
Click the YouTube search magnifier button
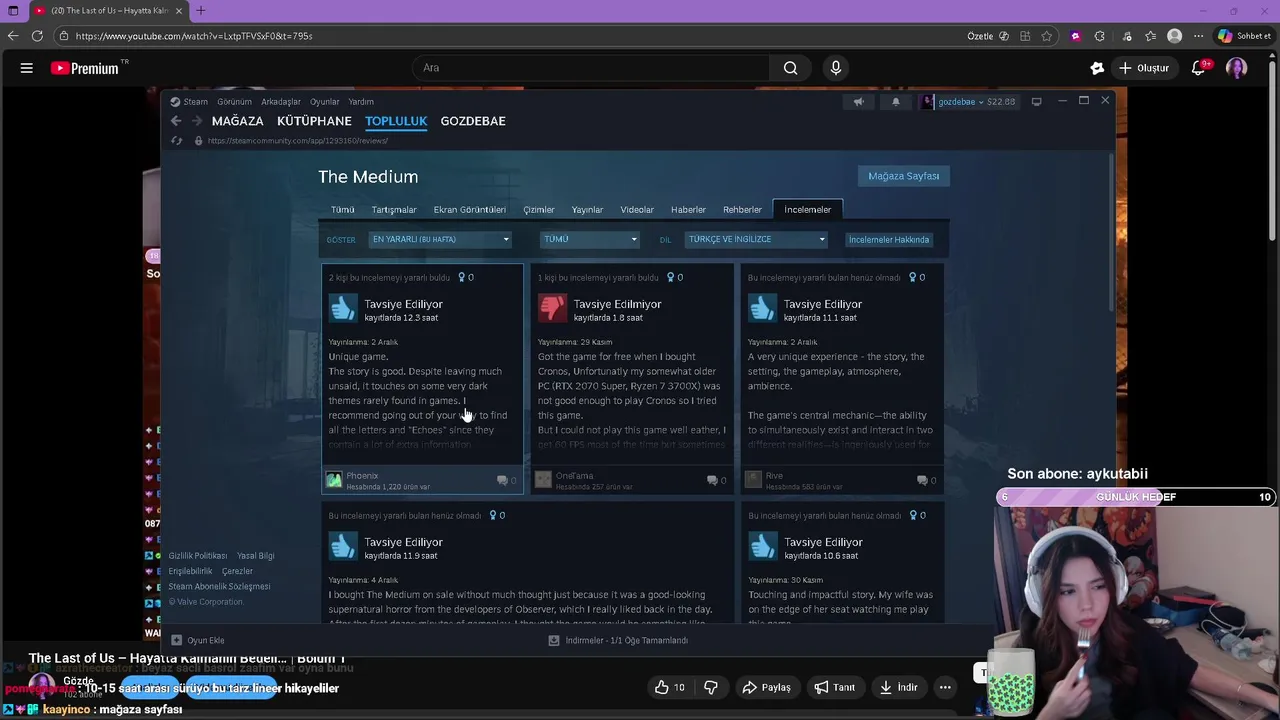[790, 68]
